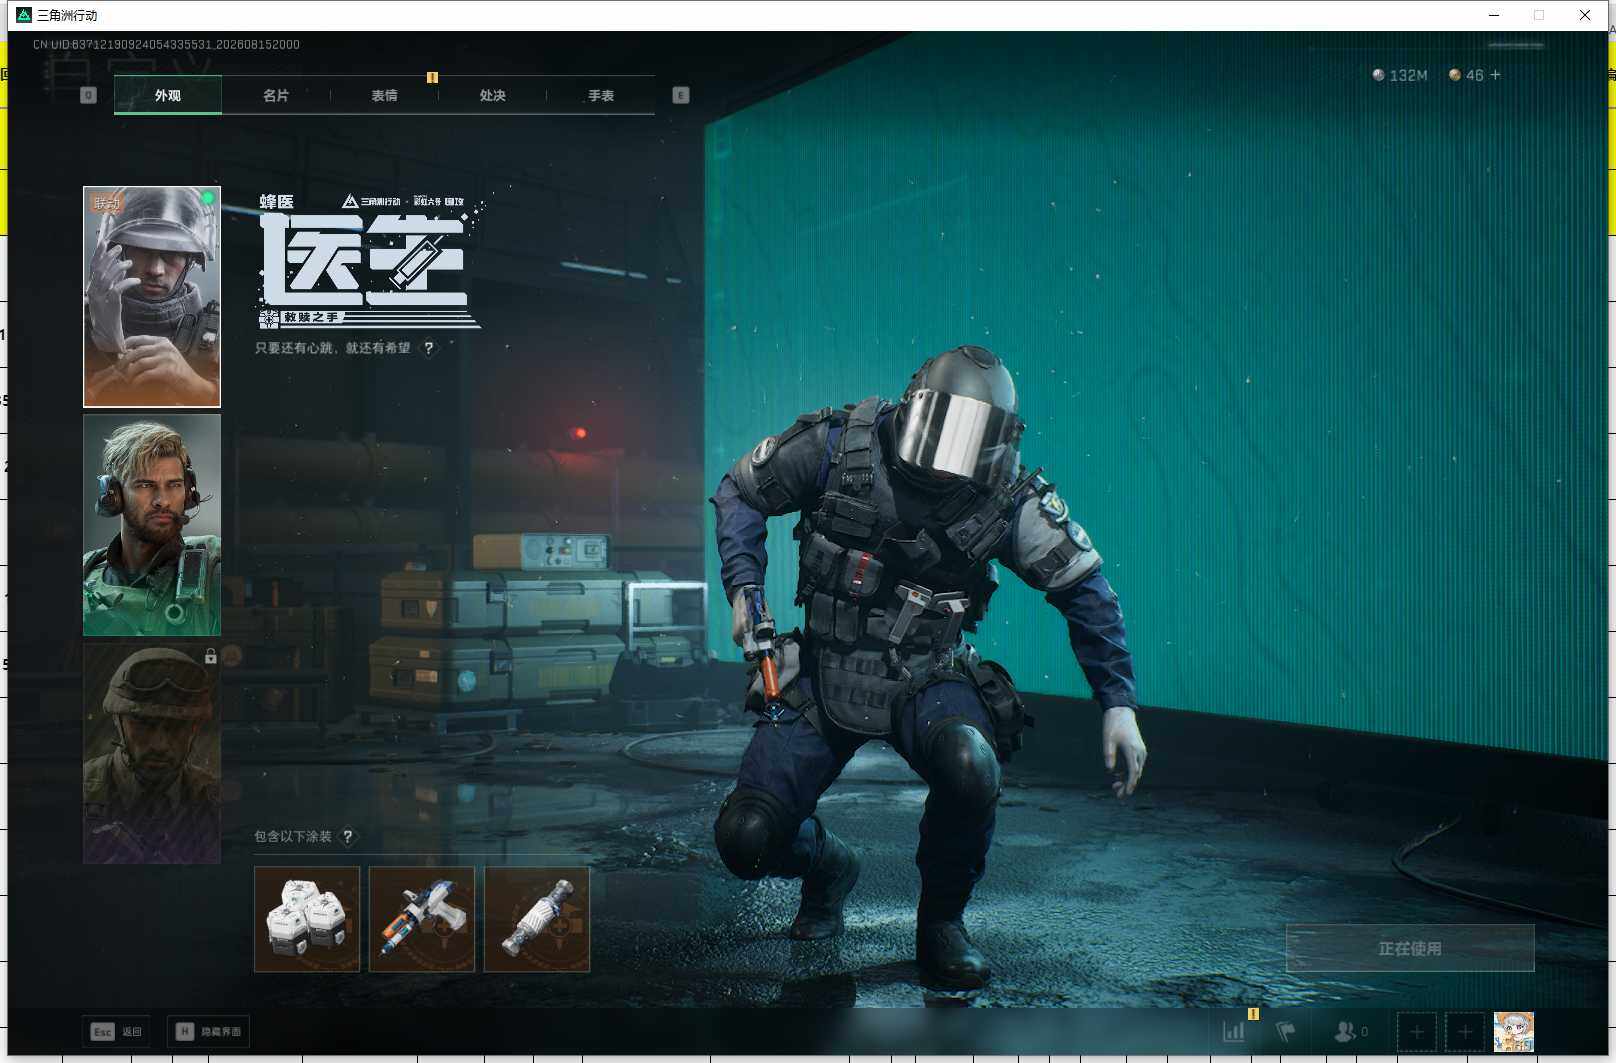Go to the 手表 tab
This screenshot has width=1616, height=1063.
601,95
